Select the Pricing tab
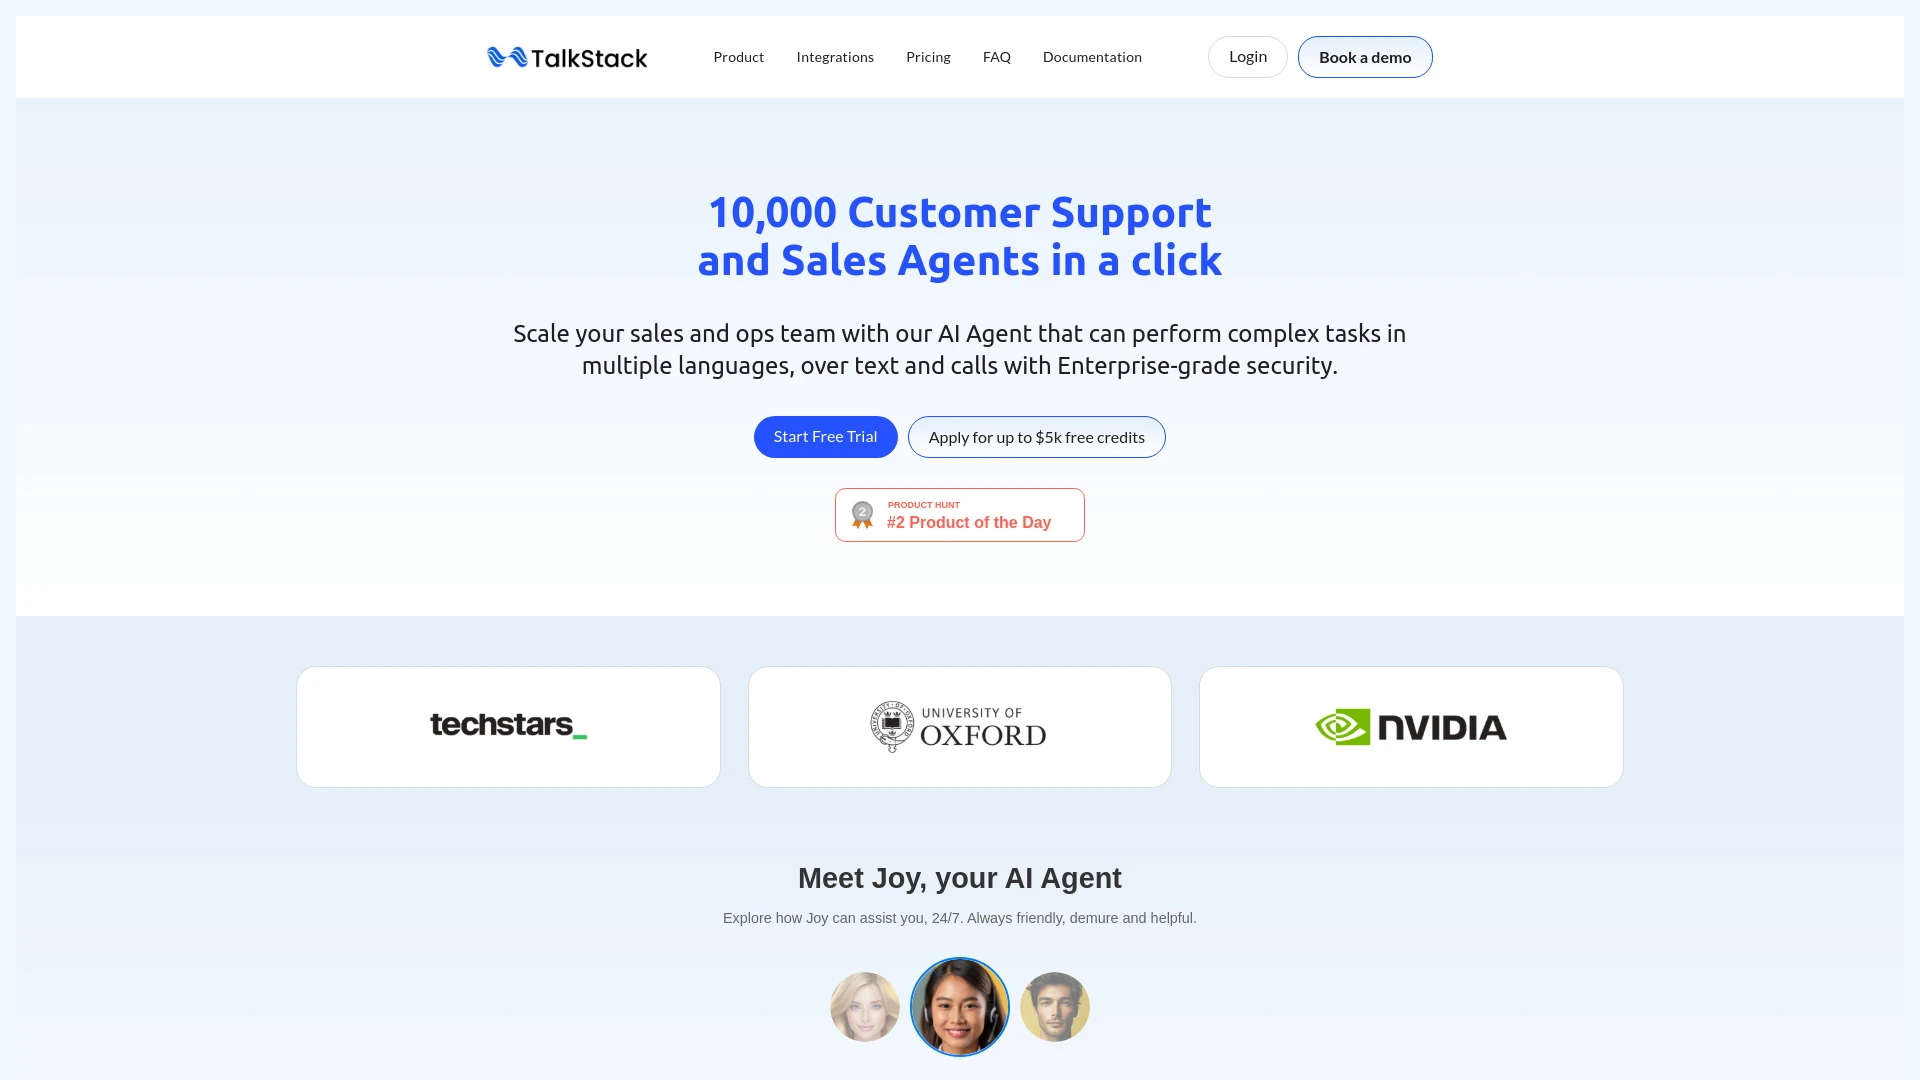1920x1080 pixels. pos(927,57)
